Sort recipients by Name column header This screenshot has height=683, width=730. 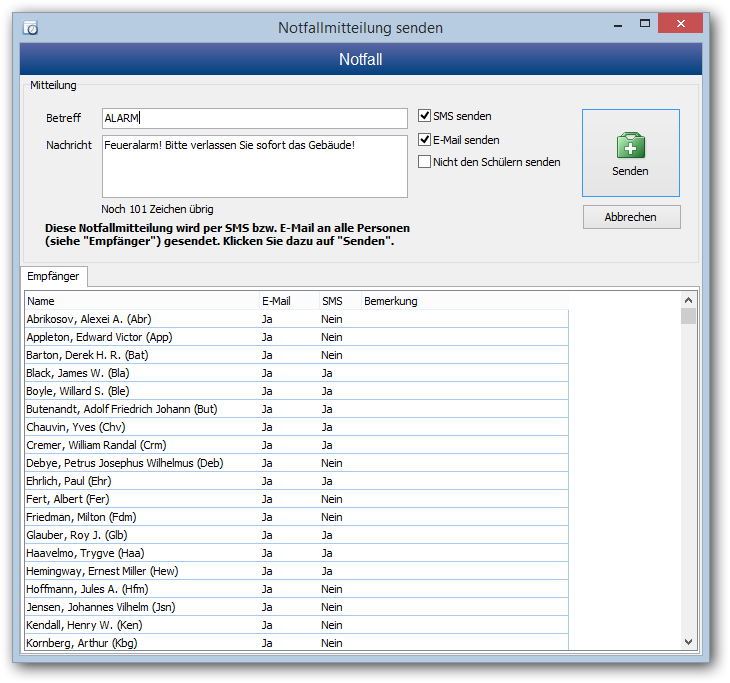tap(140, 301)
